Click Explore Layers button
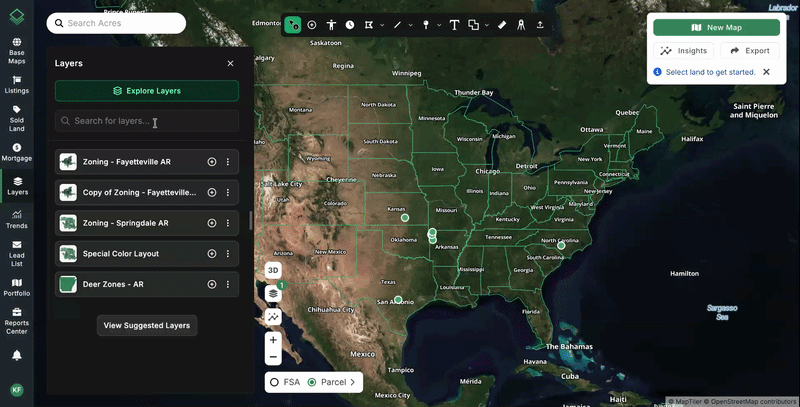Screen dimensions: 800x407 [147, 91]
